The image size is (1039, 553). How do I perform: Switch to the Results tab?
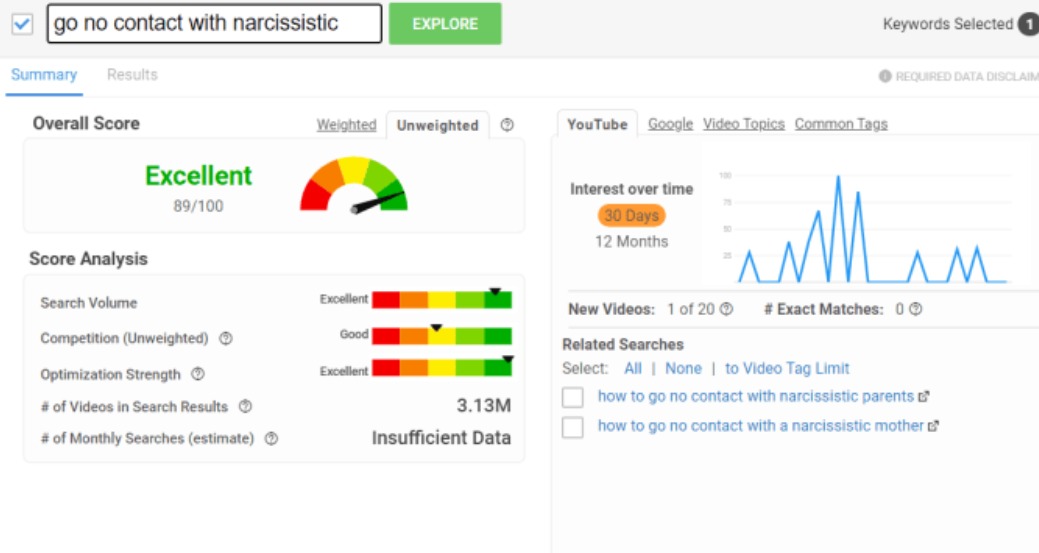point(132,75)
